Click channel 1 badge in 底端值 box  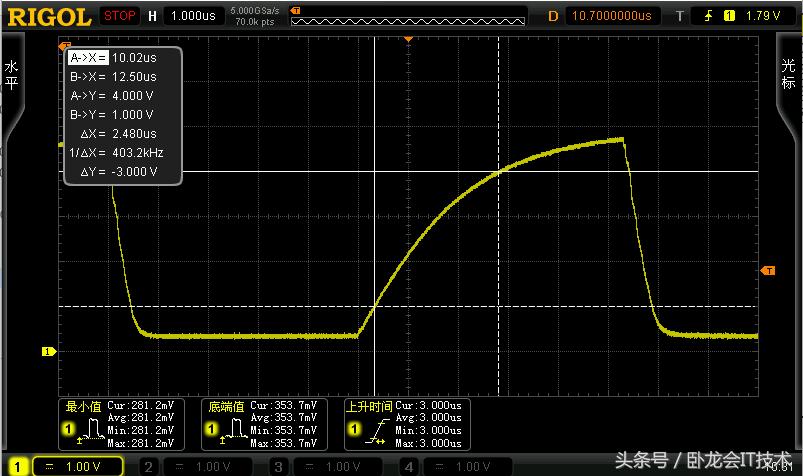(x=211, y=428)
